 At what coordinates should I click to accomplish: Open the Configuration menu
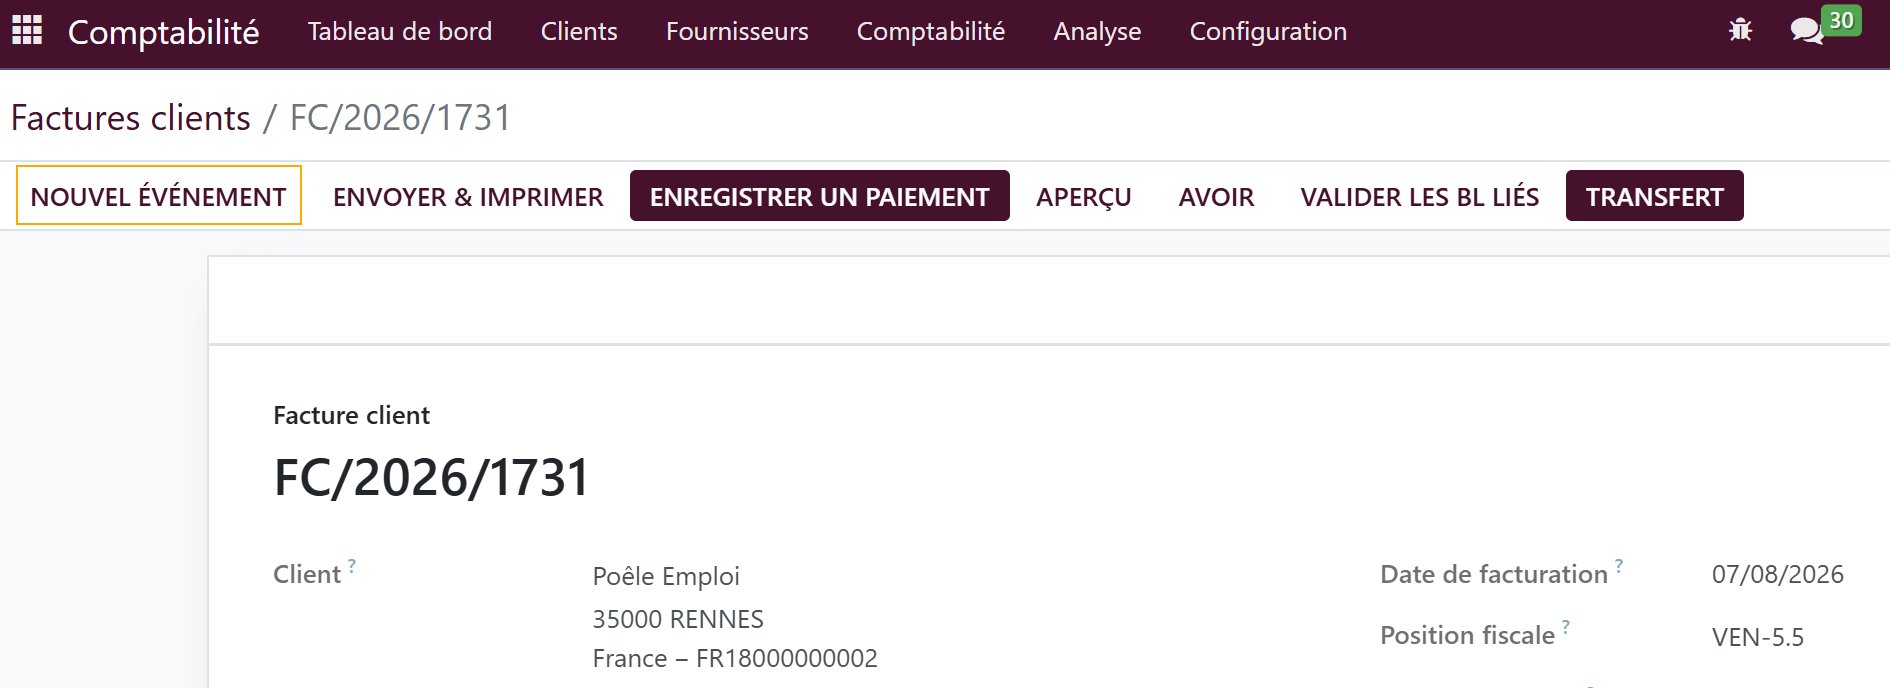point(1268,31)
